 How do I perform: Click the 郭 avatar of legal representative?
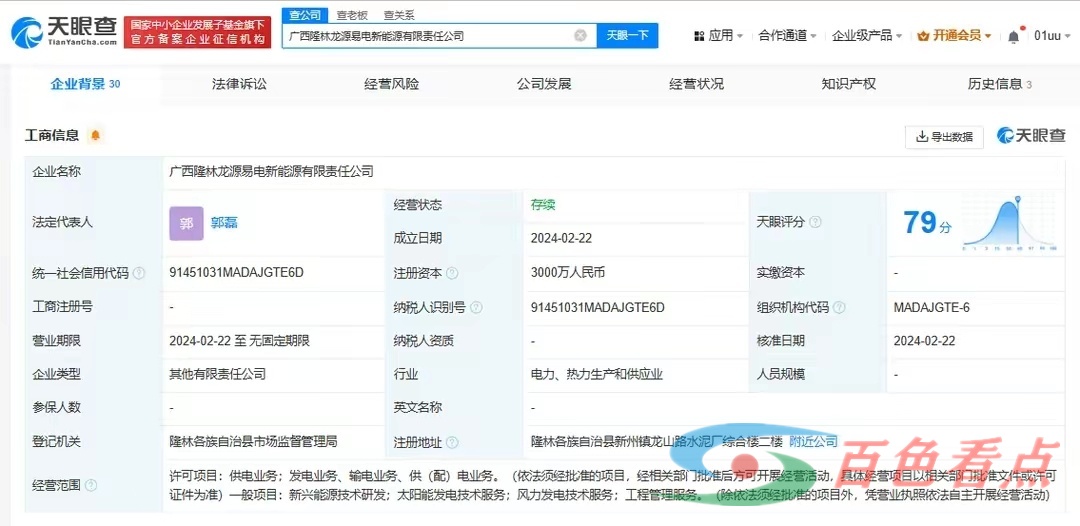[x=186, y=223]
